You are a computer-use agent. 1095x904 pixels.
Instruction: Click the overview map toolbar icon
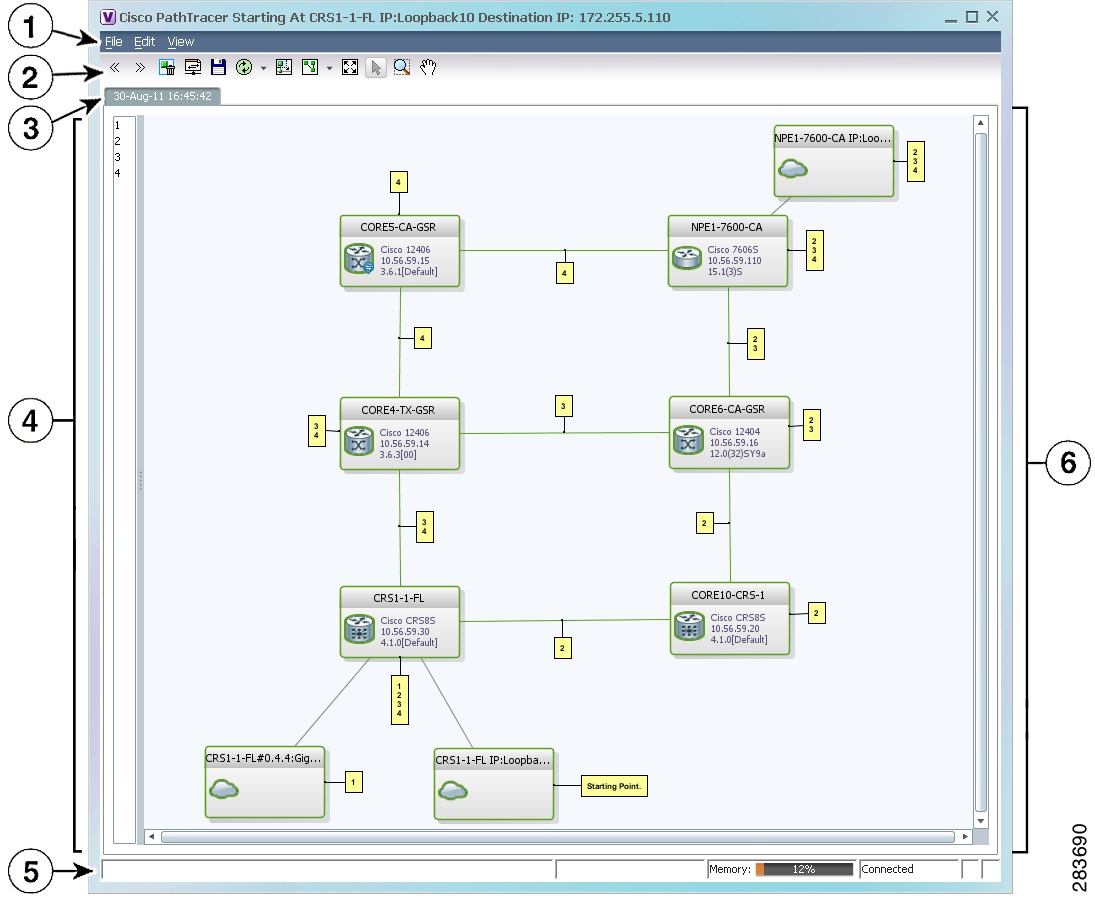[284, 67]
